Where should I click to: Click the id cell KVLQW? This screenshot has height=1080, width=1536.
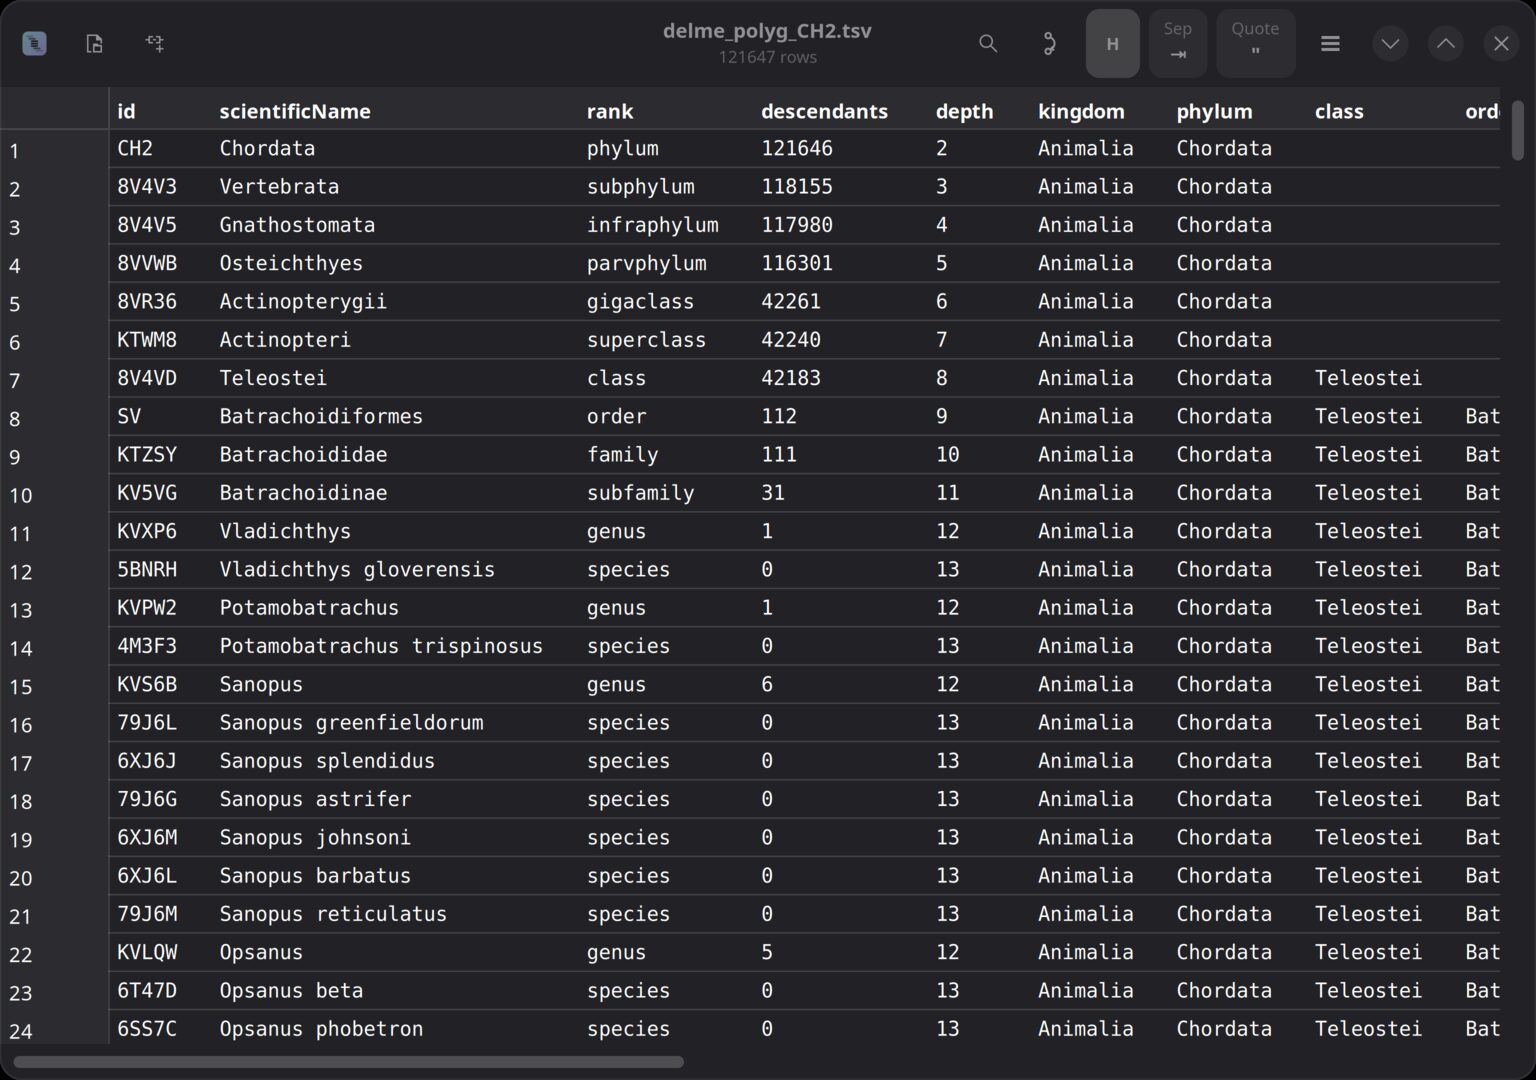tap(147, 952)
